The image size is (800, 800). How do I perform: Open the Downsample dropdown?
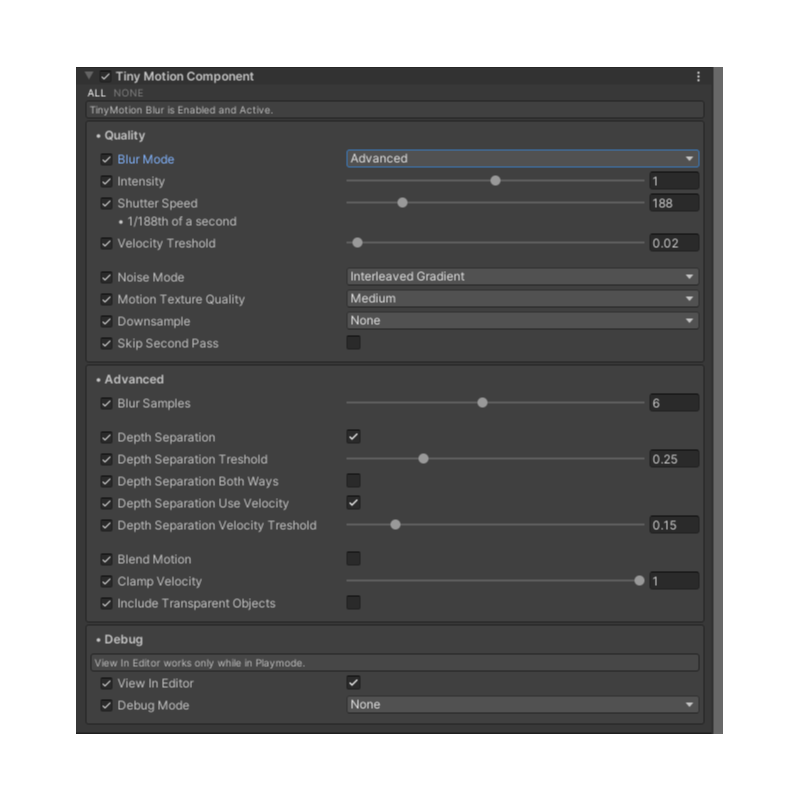click(x=522, y=320)
